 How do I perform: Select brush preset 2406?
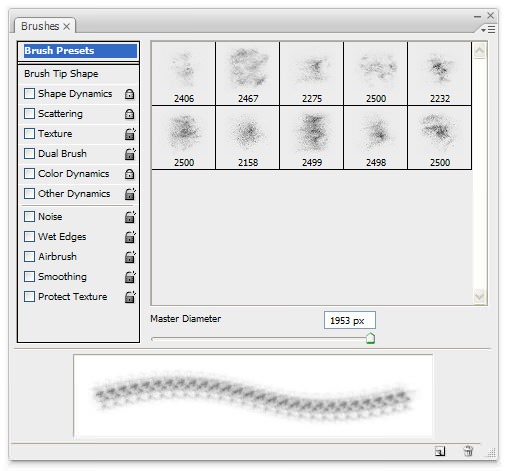pyautogui.click(x=184, y=73)
